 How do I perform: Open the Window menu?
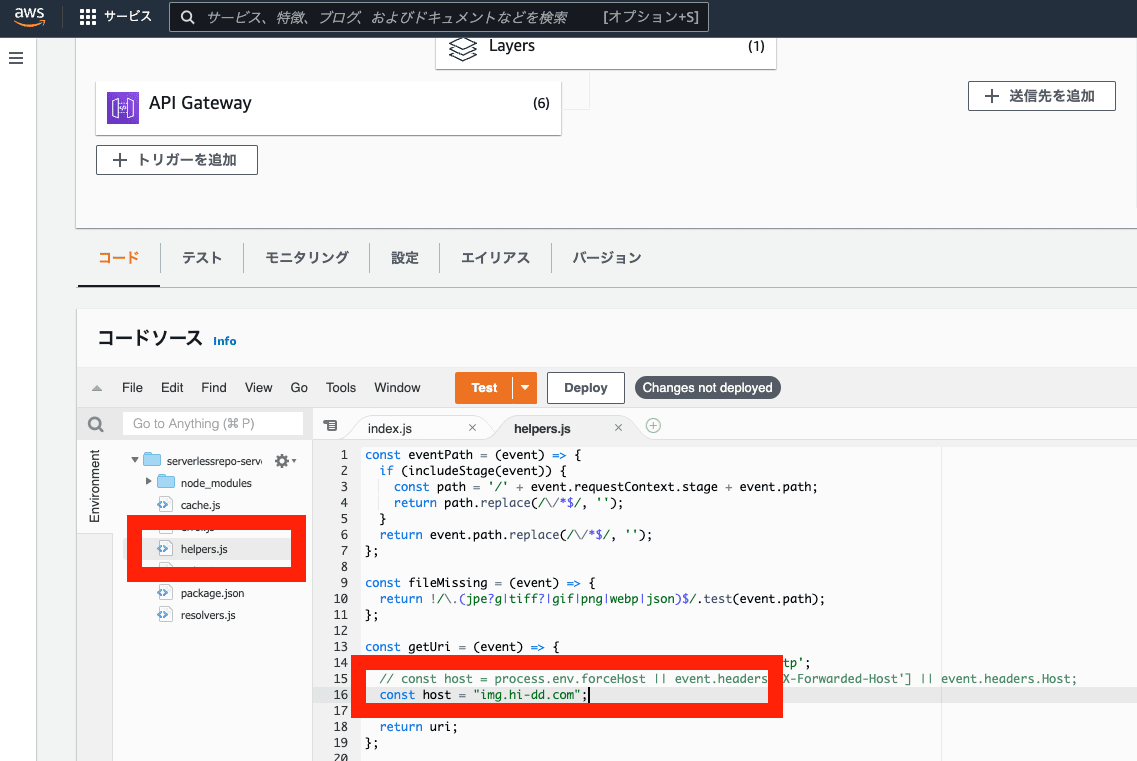point(397,388)
